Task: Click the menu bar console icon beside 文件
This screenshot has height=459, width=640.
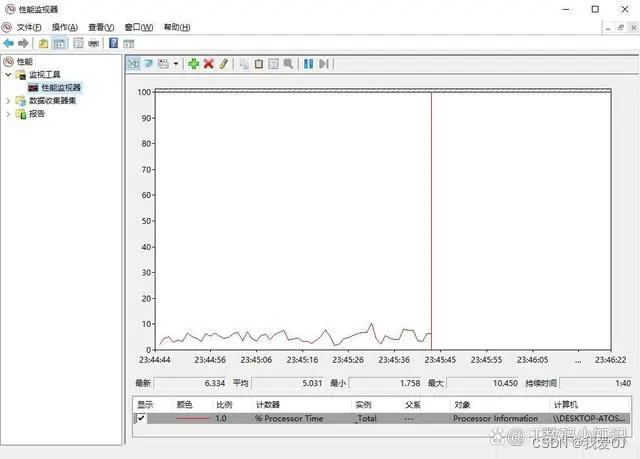Action: pos(7,27)
